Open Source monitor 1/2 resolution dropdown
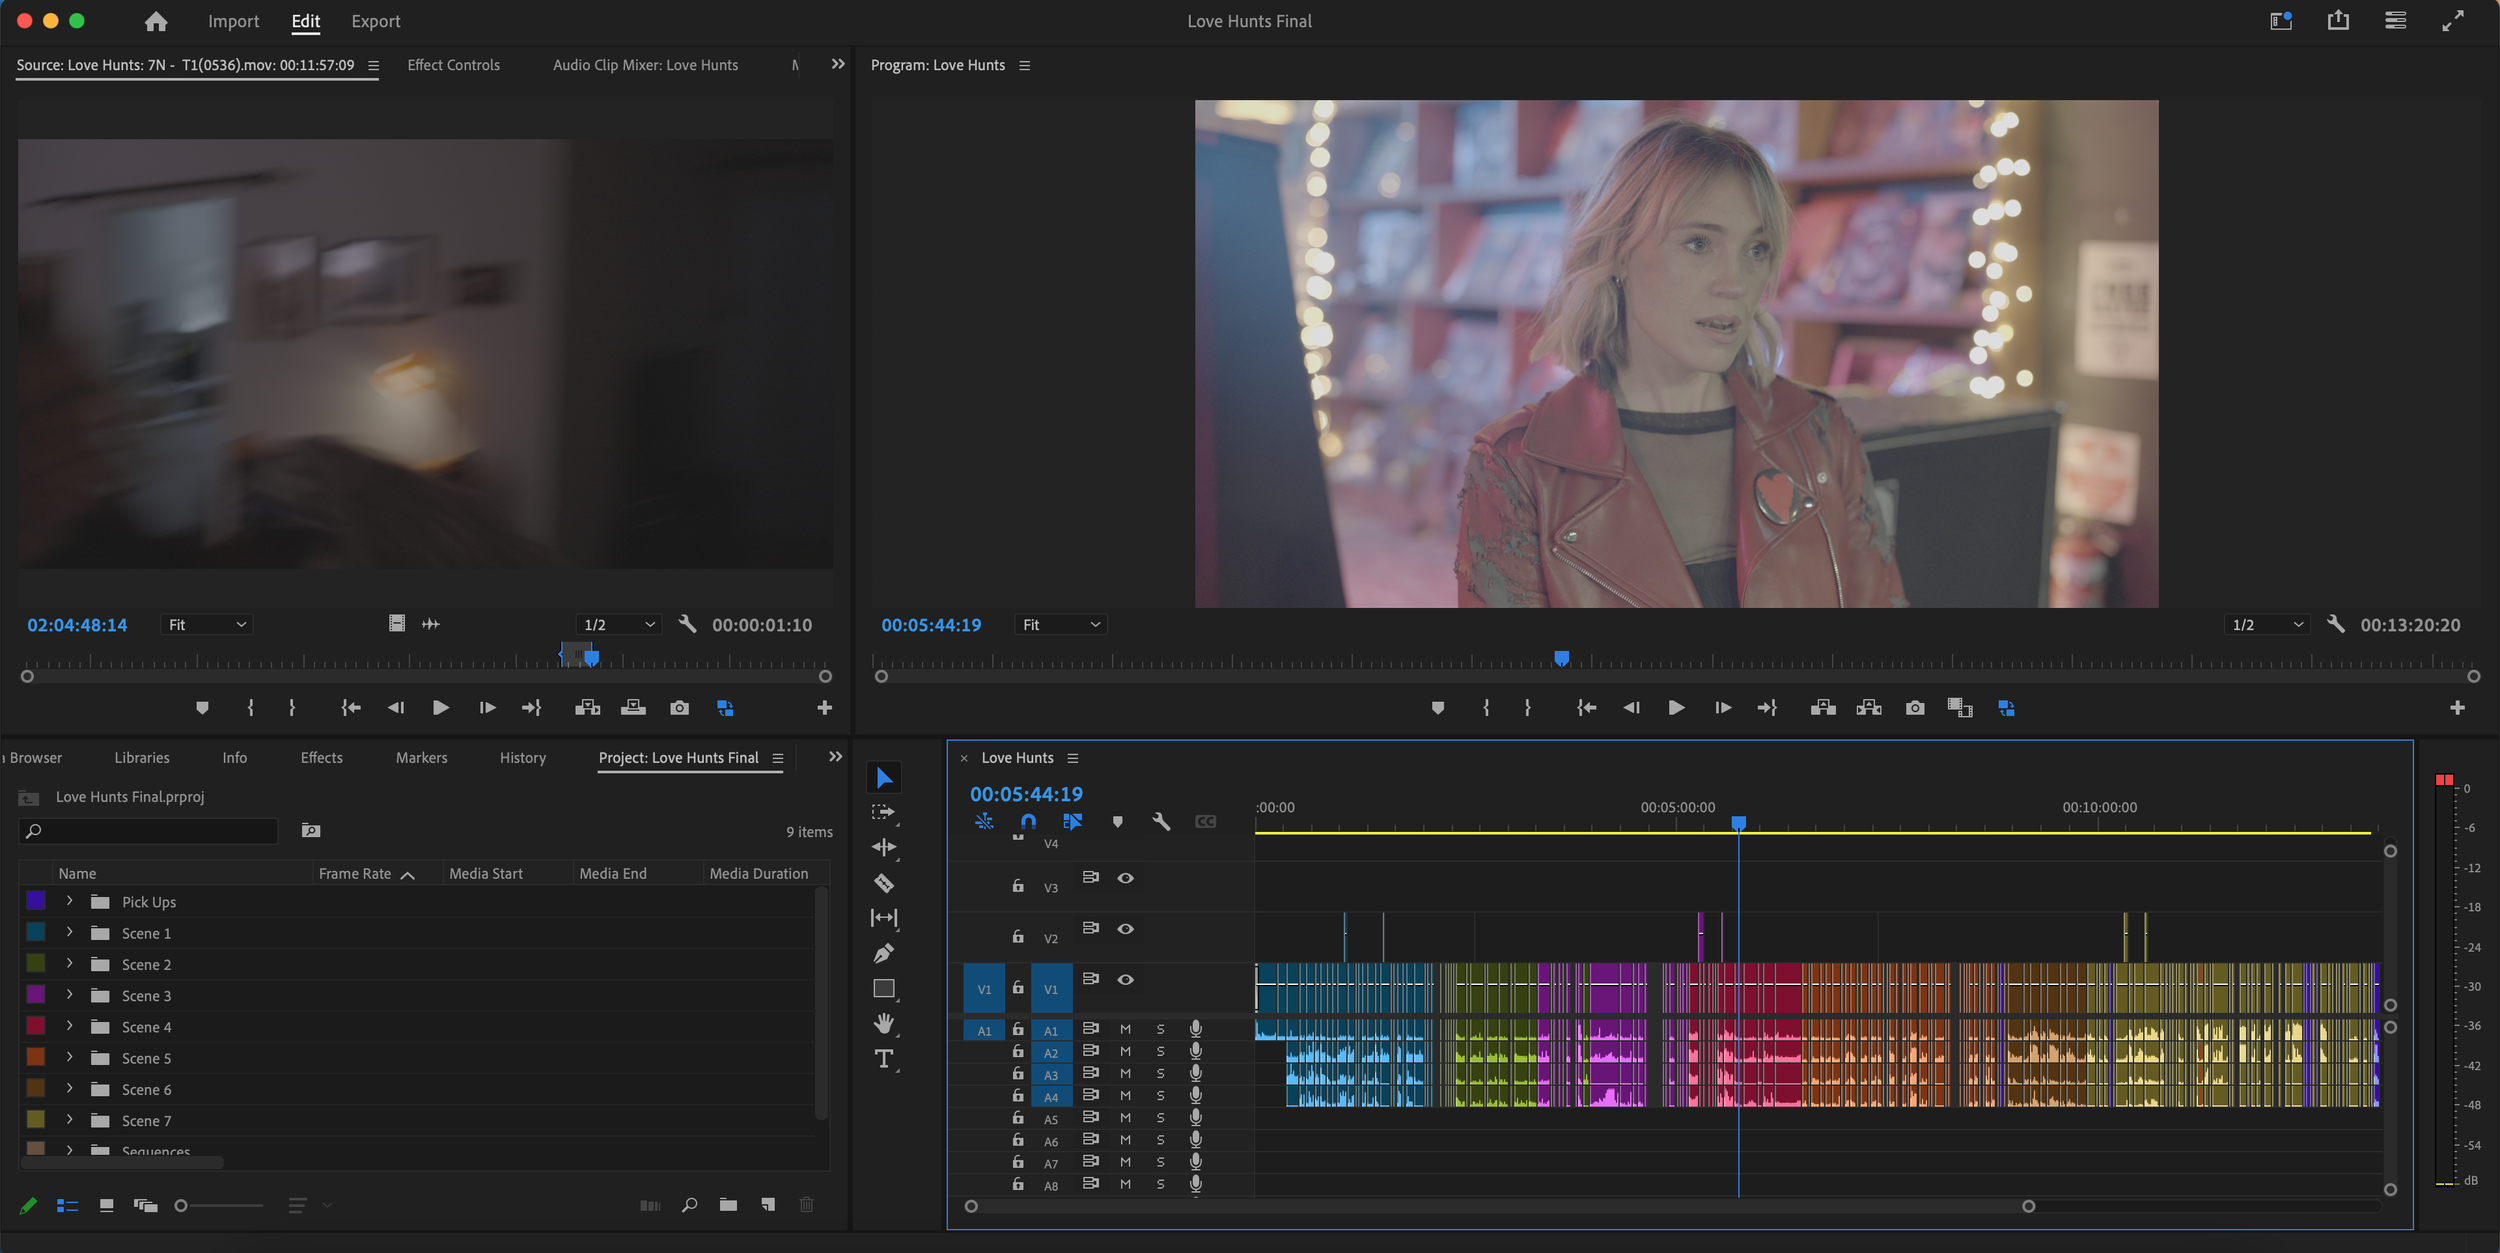This screenshot has height=1253, width=2500. [619, 625]
